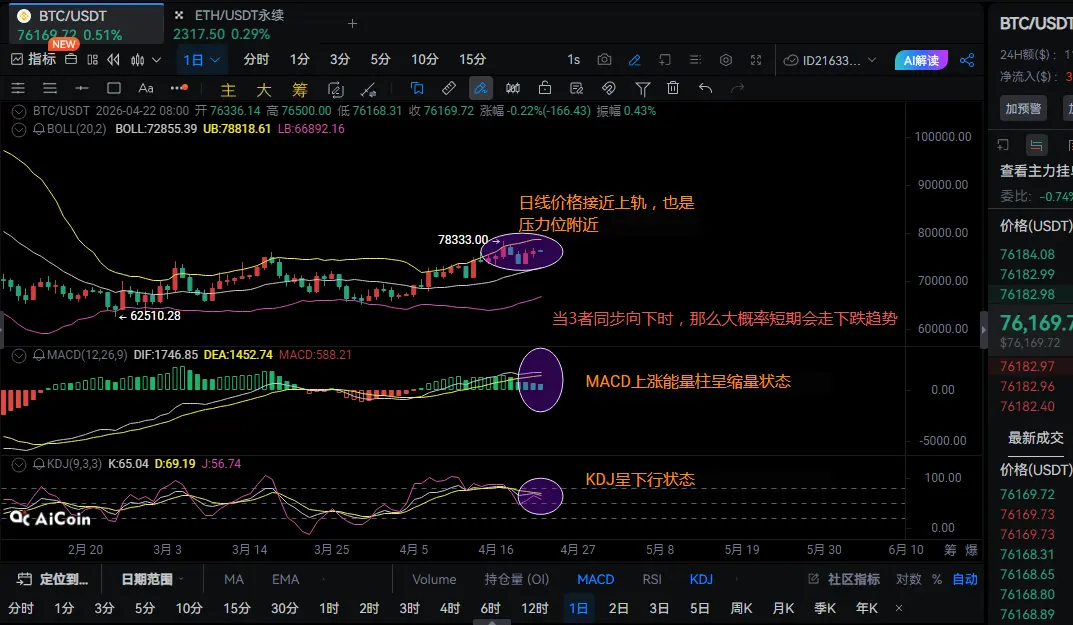Viewport: 1073px width, 625px height.
Task: Add a new chart tab with plus
Action: click(352, 24)
